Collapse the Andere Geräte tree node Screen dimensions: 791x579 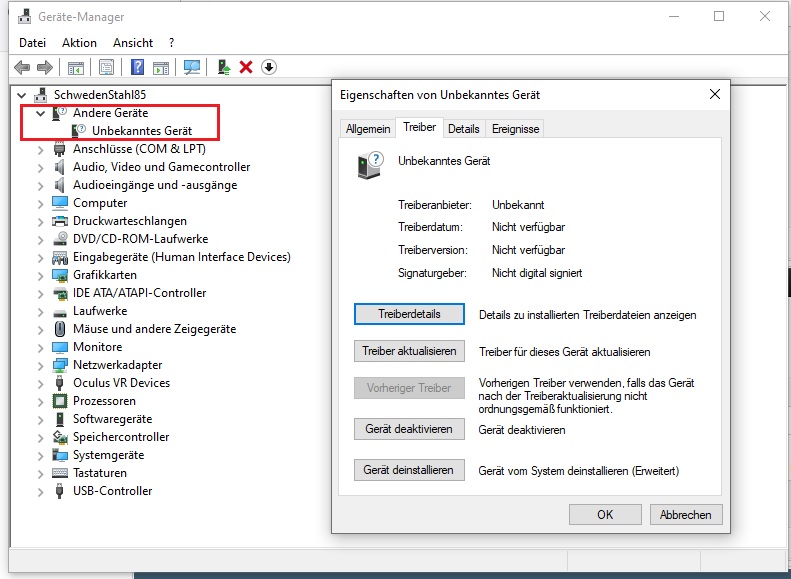coord(41,113)
